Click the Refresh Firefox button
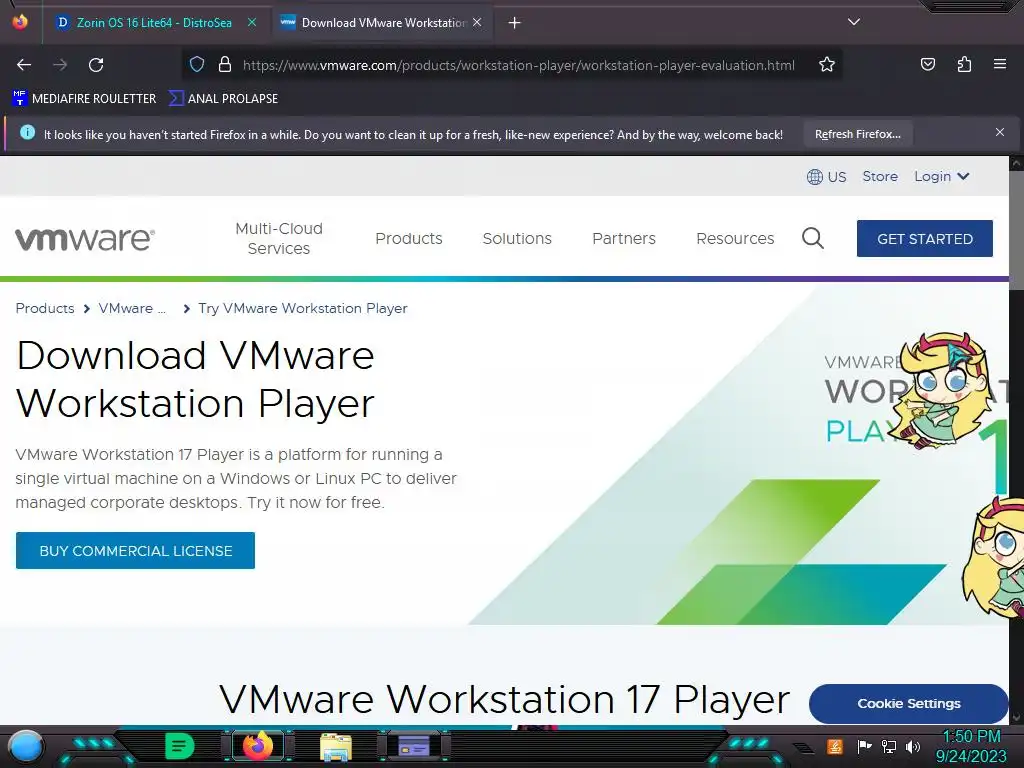The image size is (1024, 768). pos(857,135)
